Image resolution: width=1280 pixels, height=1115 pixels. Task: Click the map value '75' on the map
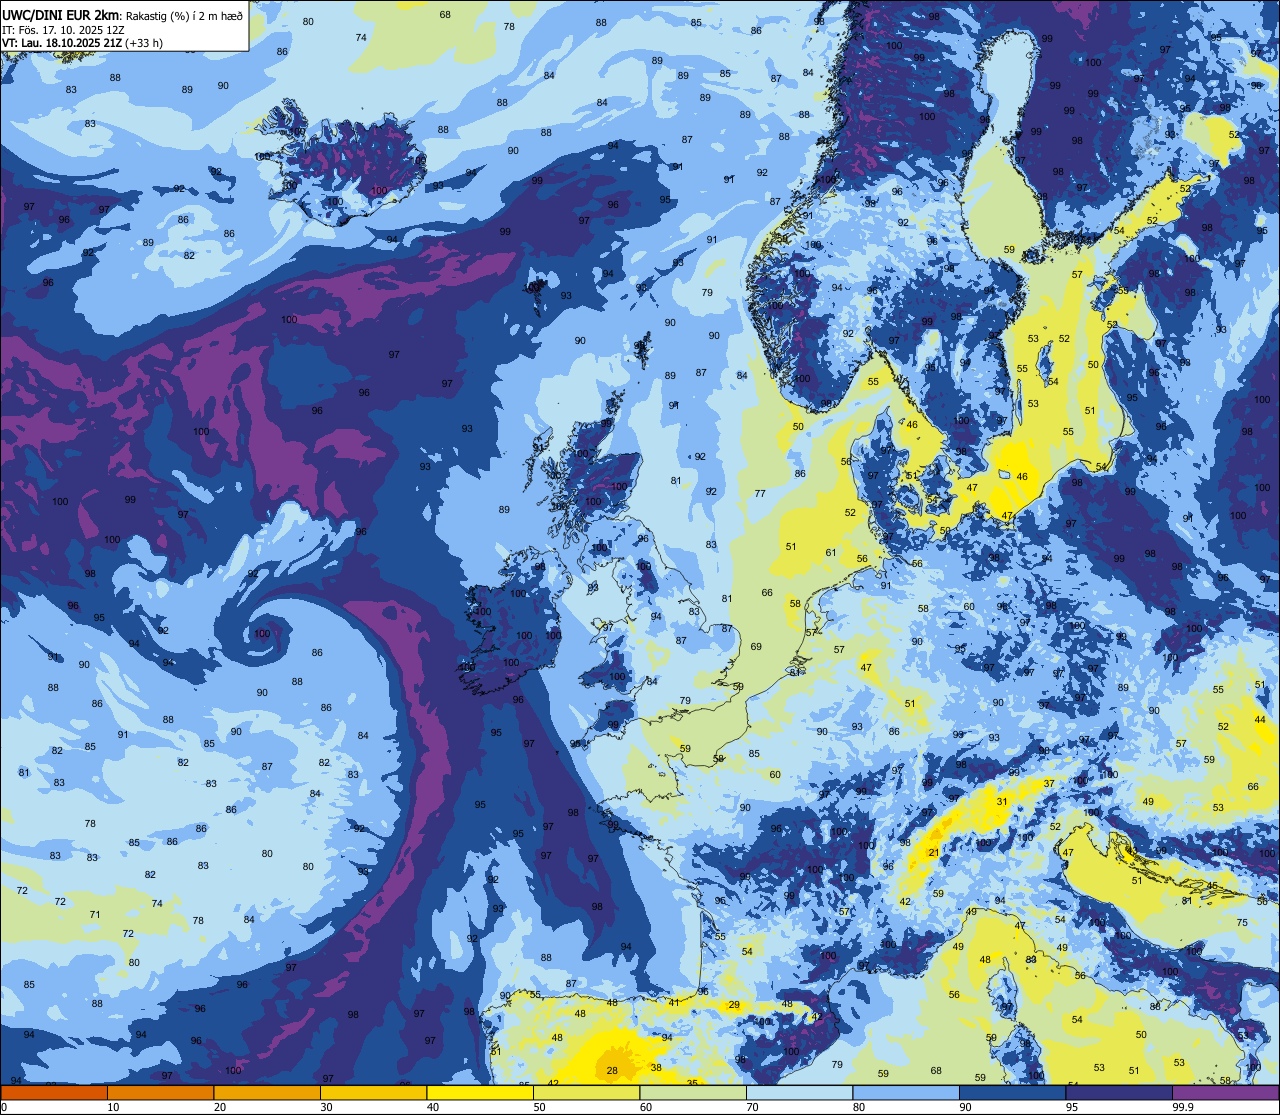tap(1242, 923)
